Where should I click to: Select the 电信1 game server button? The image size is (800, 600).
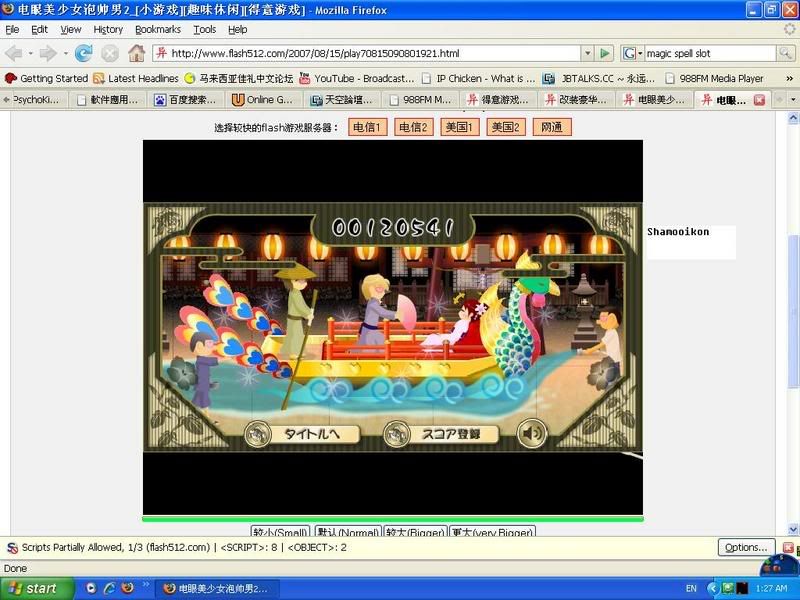click(367, 127)
